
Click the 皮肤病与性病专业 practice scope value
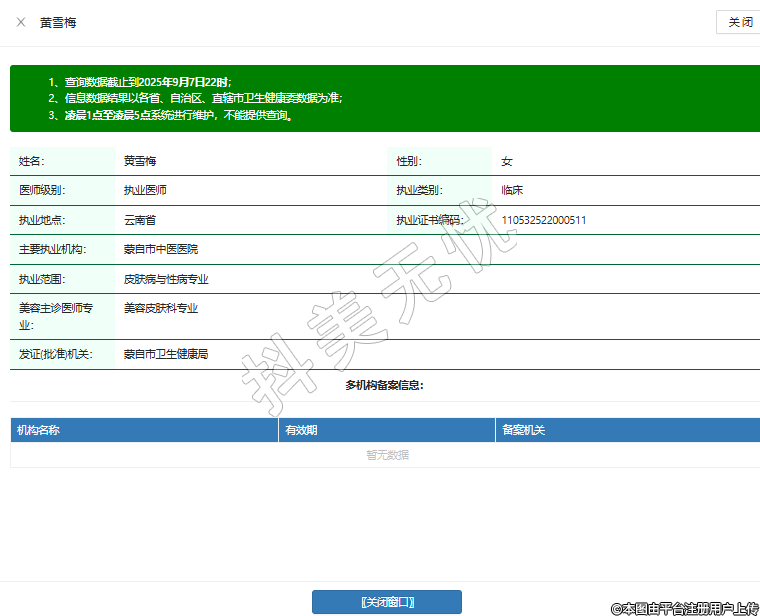click(165, 279)
